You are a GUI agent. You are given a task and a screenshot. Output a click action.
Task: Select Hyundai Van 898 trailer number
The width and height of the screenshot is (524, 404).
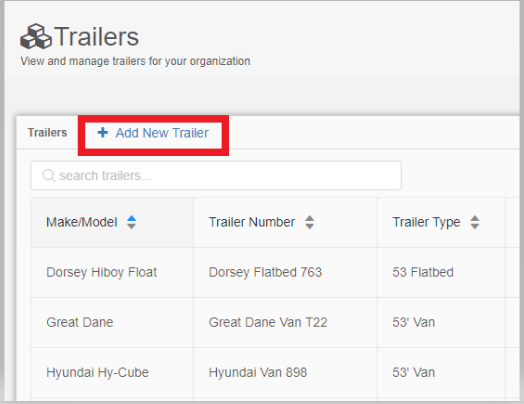point(258,373)
